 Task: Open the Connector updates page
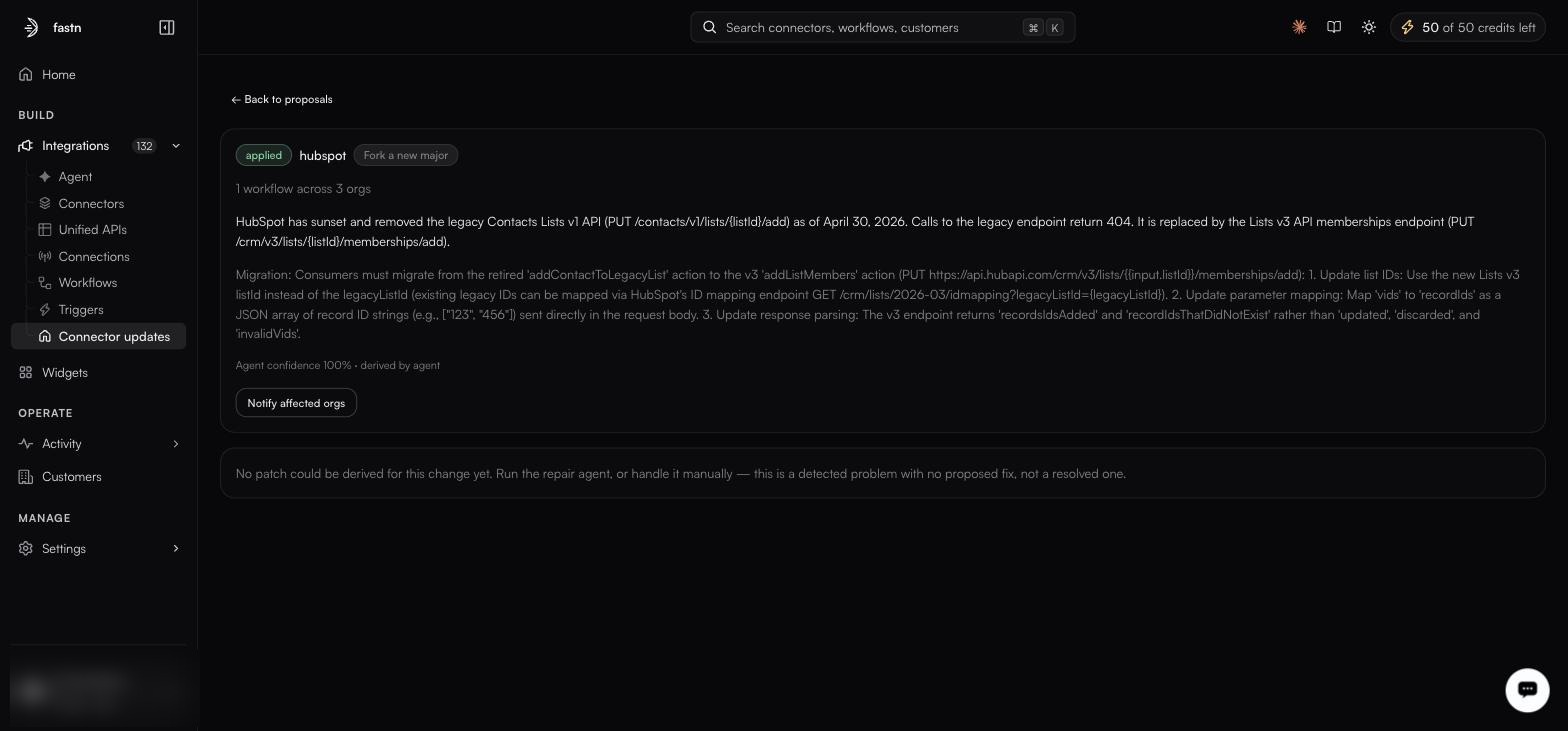99,337
